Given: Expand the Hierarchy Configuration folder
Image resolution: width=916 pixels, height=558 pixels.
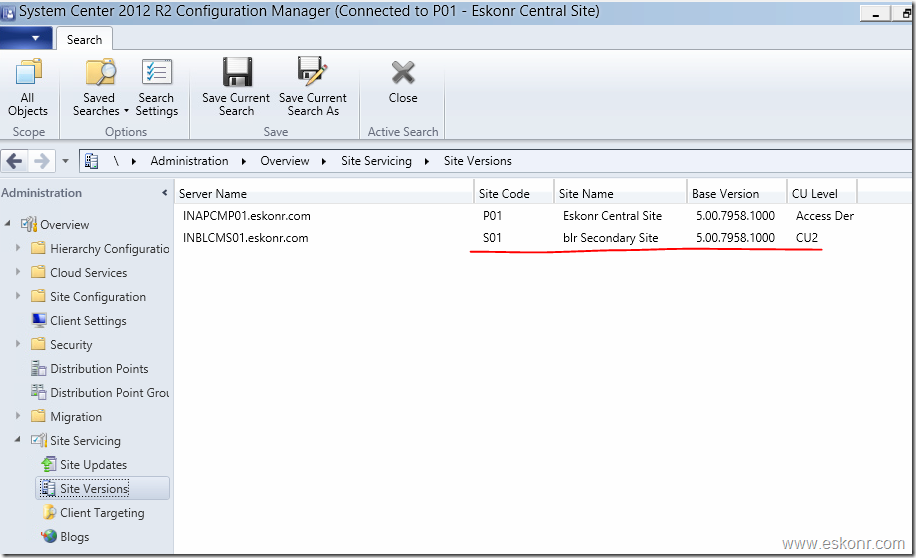Looking at the screenshot, I should click(18, 248).
